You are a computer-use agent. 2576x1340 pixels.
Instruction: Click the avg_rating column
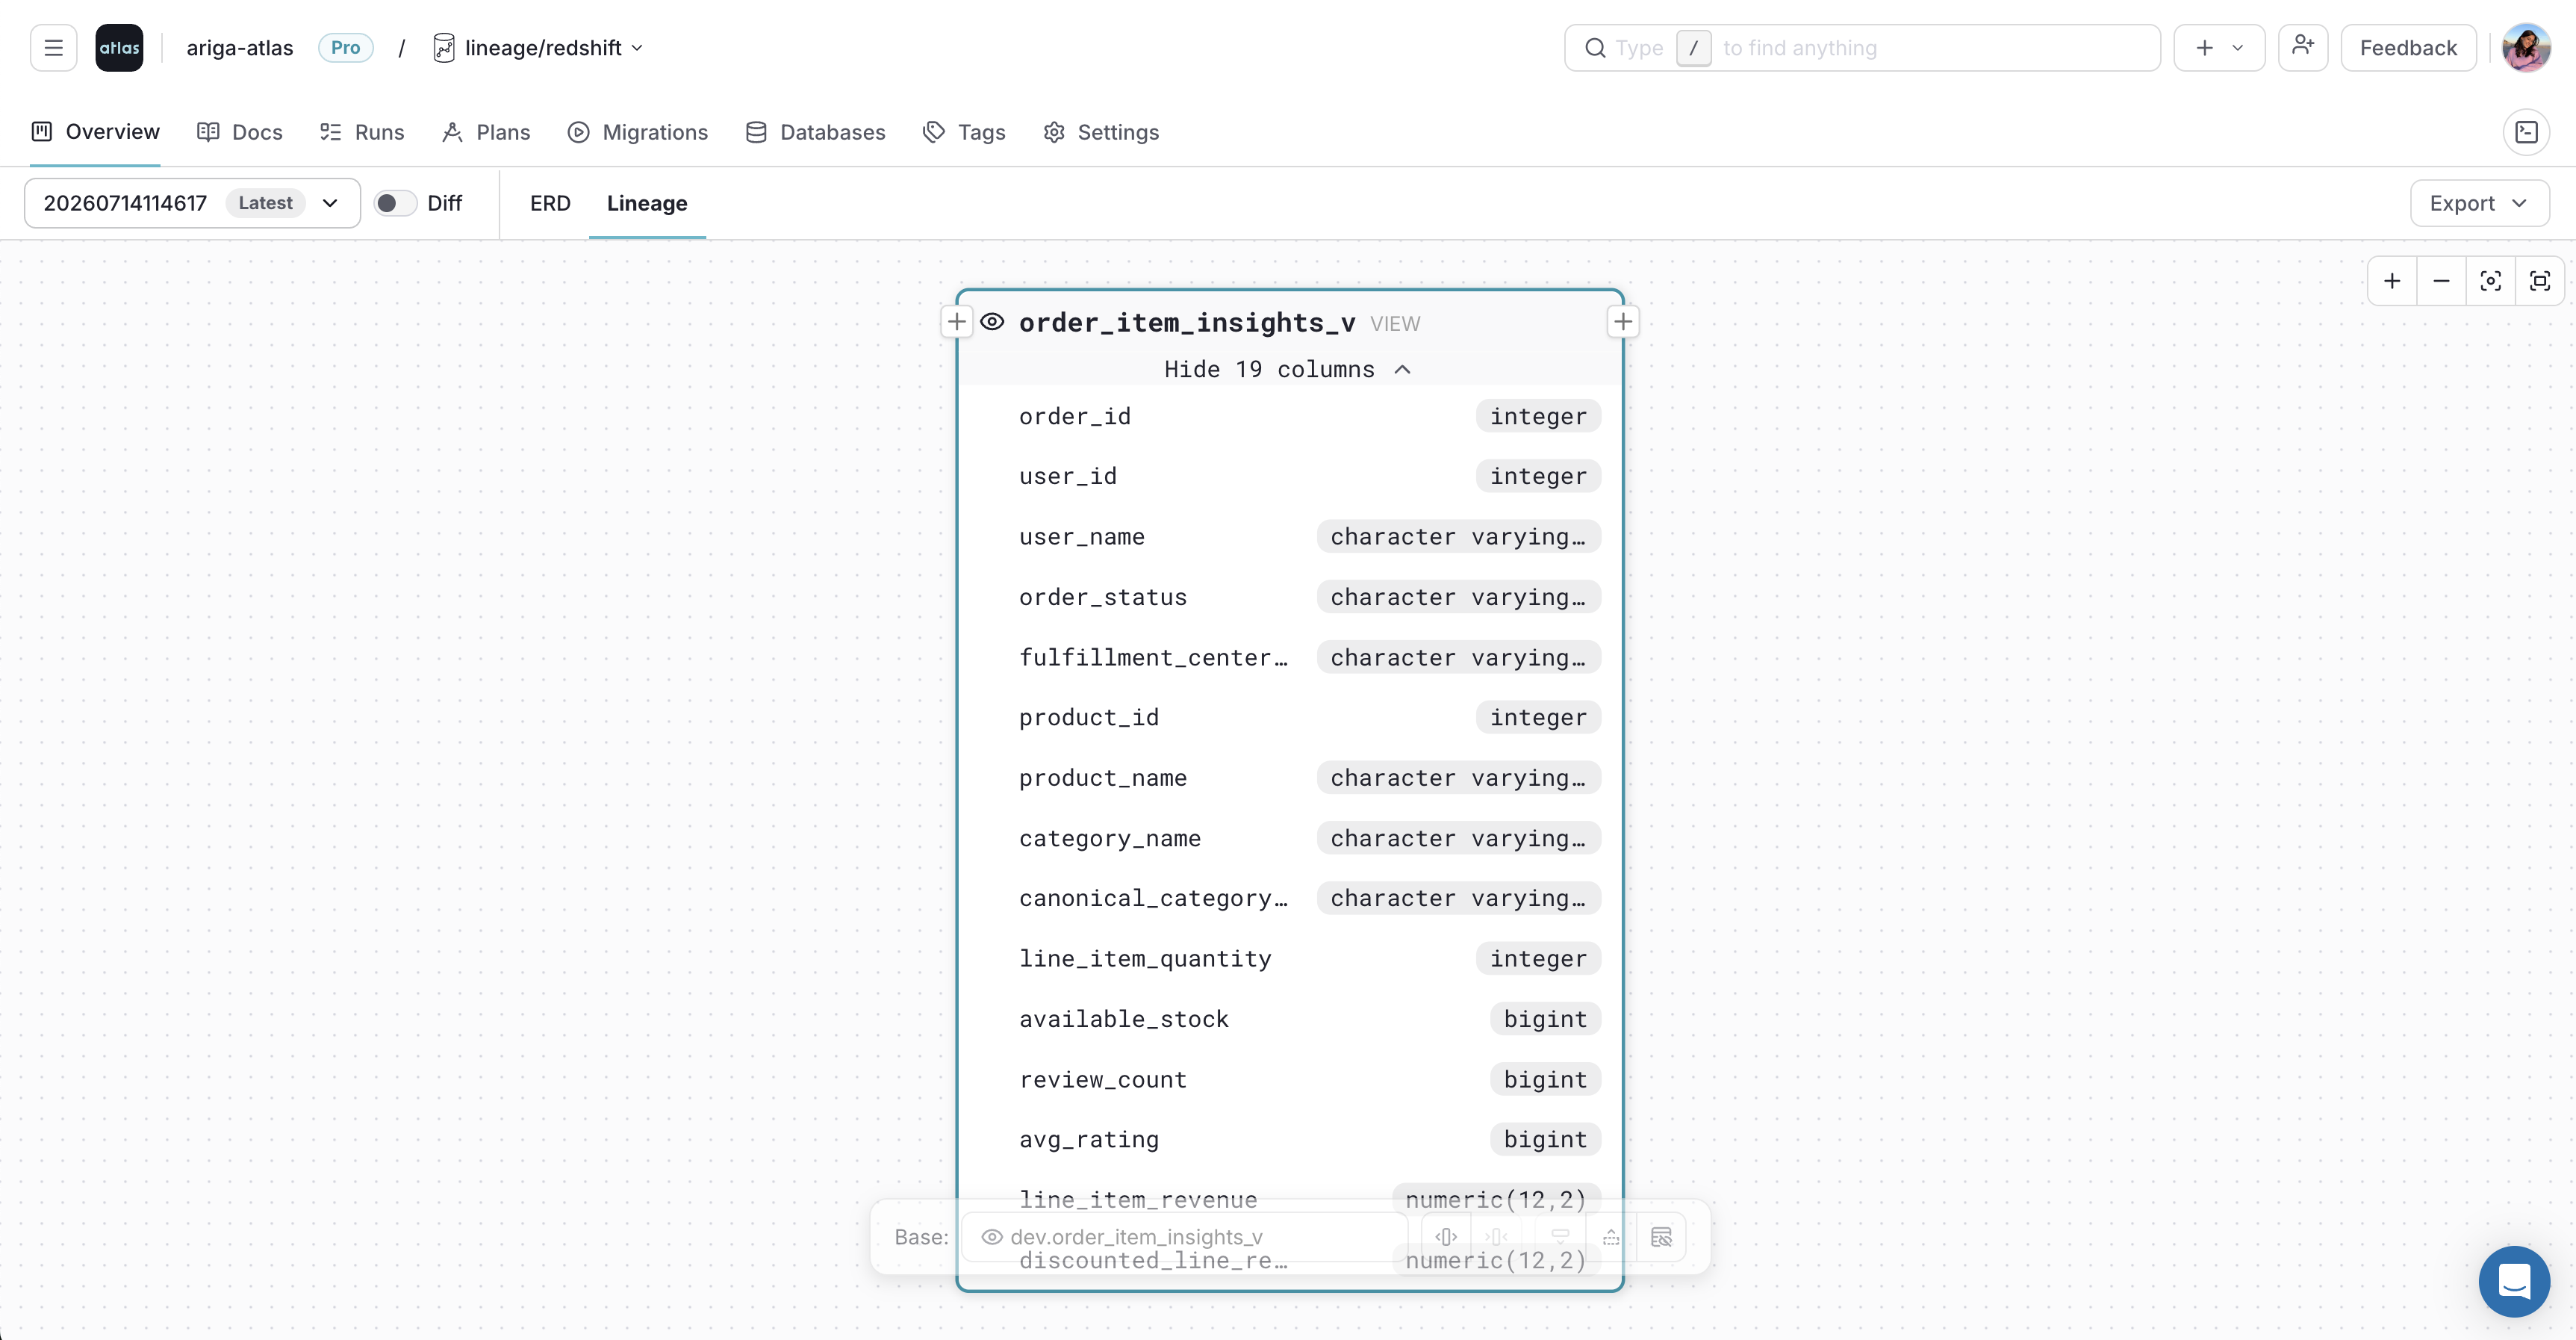(x=1290, y=1139)
